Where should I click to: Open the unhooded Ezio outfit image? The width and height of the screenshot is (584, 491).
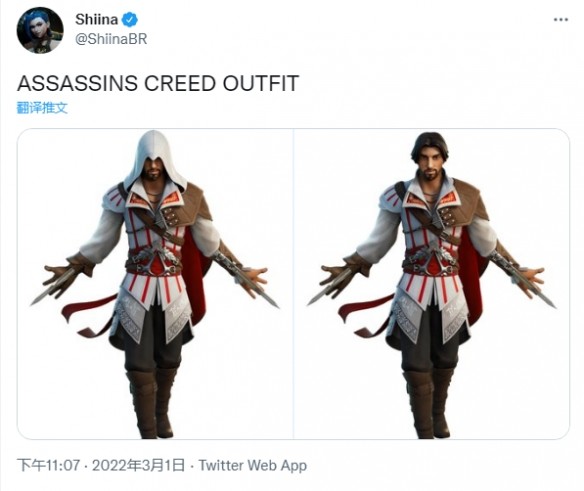click(432, 284)
